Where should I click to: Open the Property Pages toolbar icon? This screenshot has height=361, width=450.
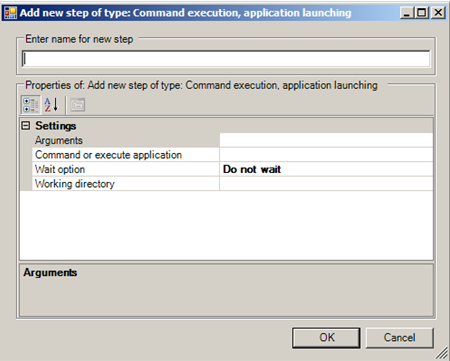(x=78, y=105)
